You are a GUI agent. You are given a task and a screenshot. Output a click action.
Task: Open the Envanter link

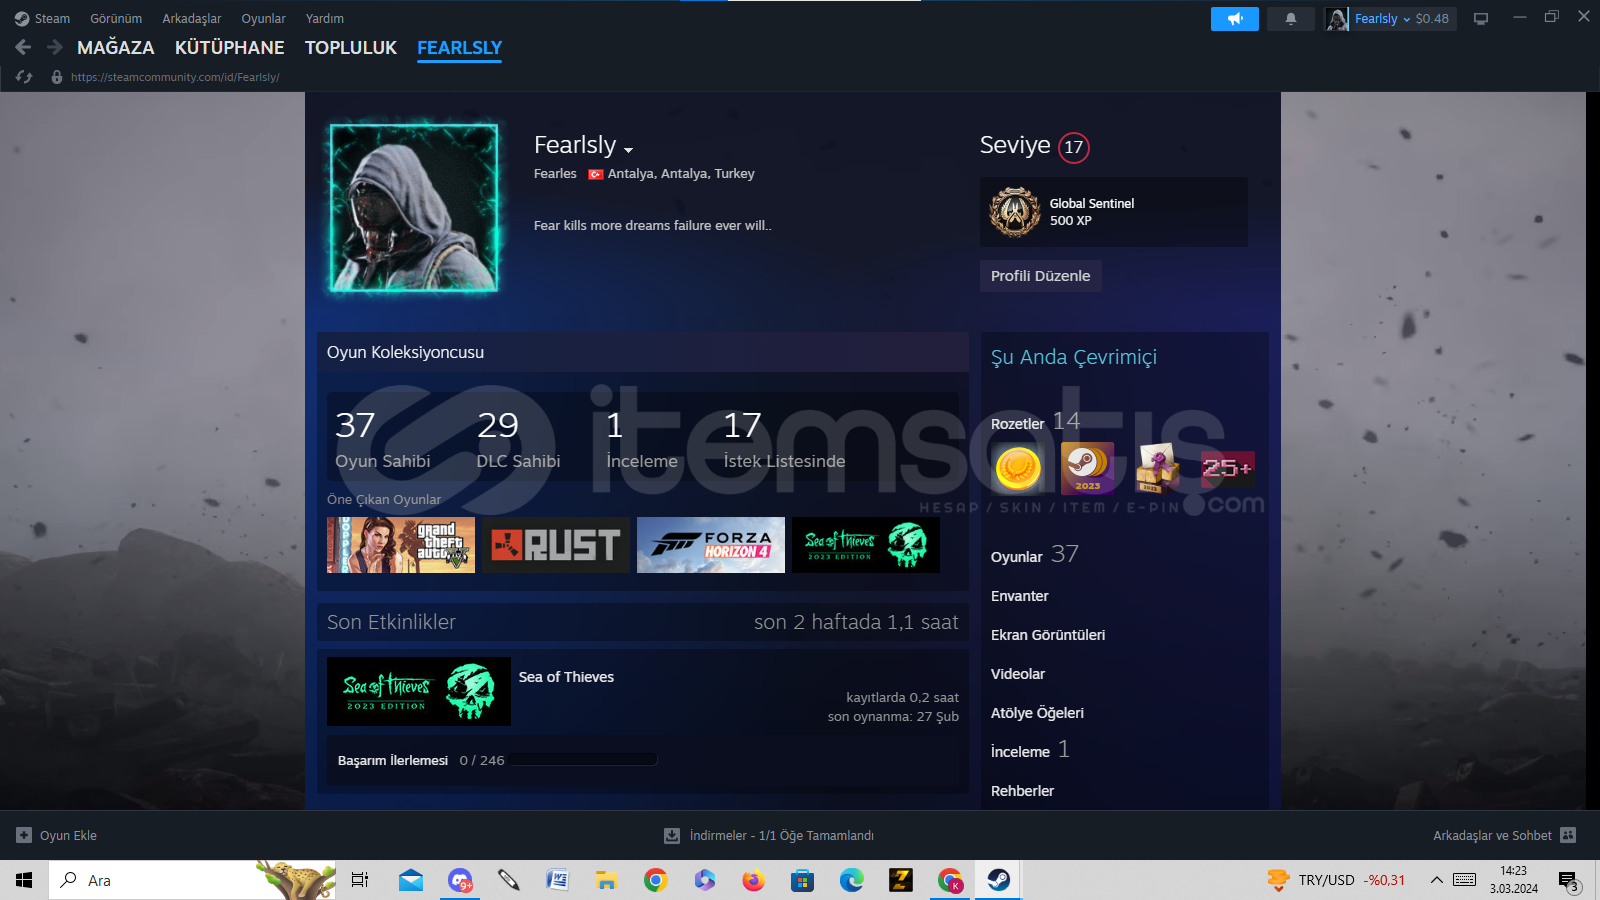1020,596
